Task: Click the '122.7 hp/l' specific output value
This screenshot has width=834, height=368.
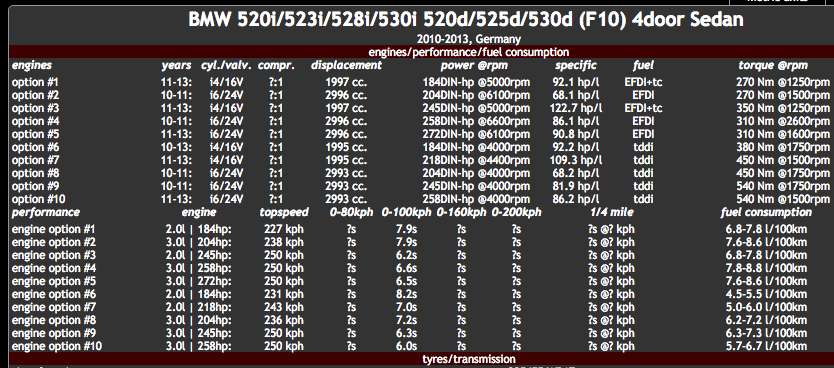Action: point(576,108)
